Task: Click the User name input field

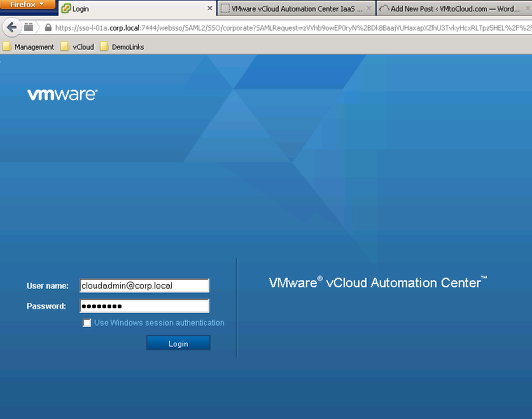Action: click(145, 286)
